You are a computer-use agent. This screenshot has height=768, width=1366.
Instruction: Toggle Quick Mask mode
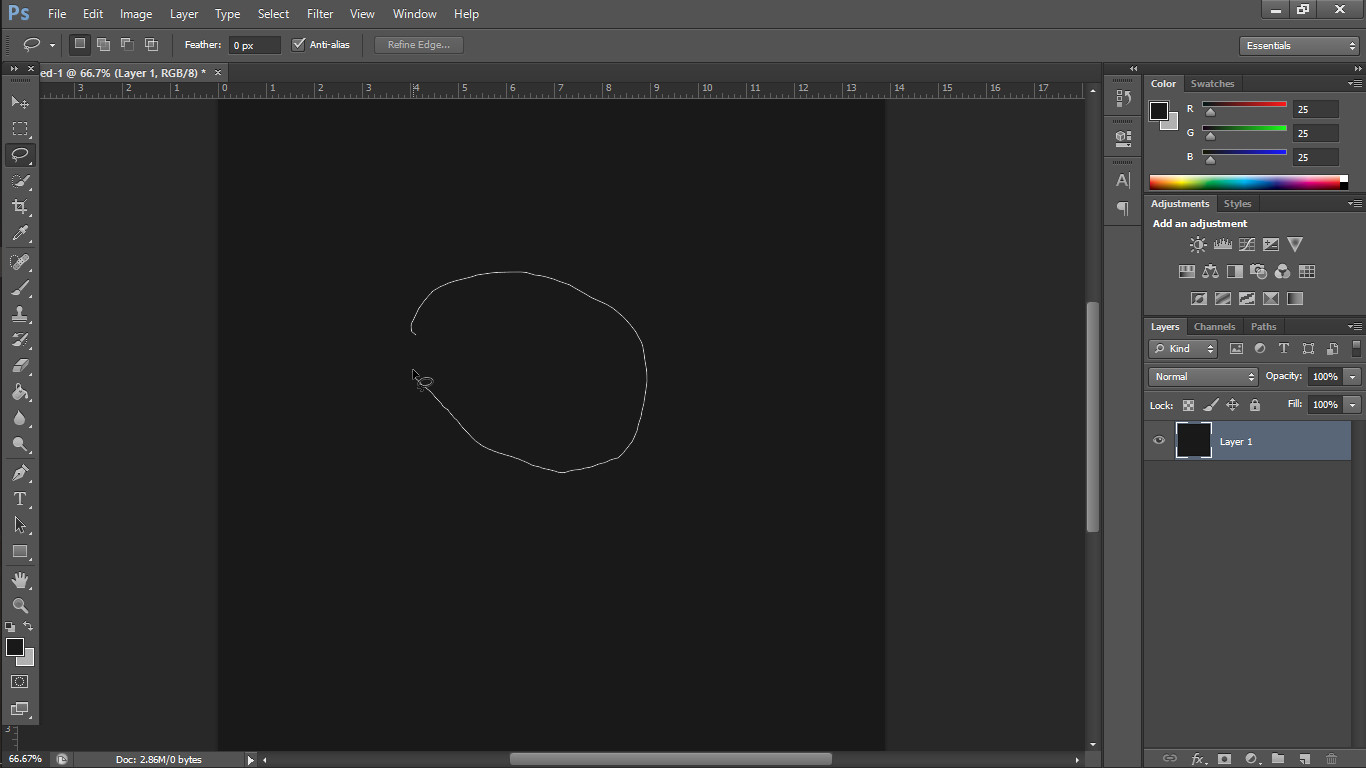point(20,682)
